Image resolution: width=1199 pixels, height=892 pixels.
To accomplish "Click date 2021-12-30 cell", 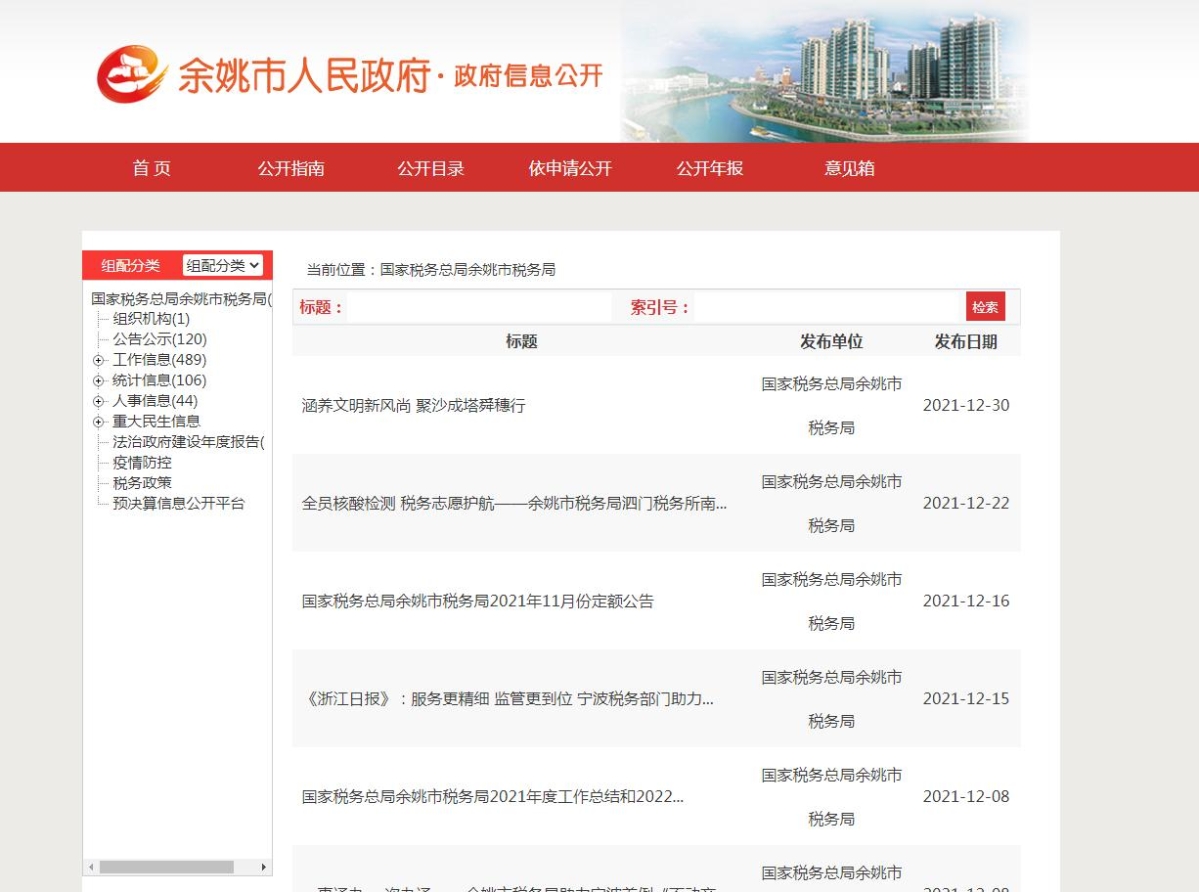I will coord(966,406).
